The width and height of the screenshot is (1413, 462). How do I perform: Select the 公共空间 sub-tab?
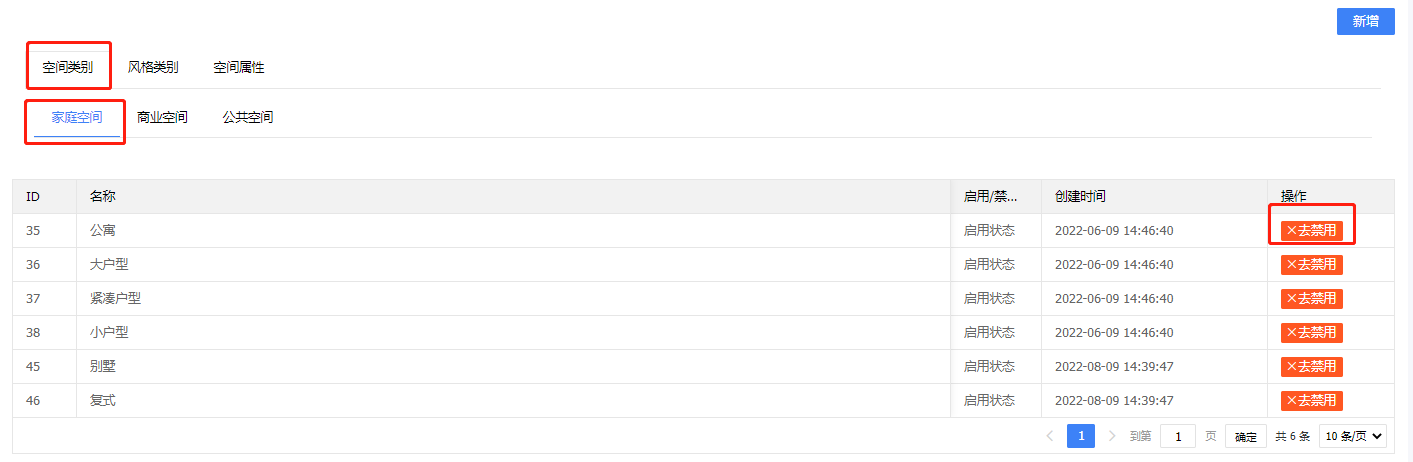pos(248,117)
